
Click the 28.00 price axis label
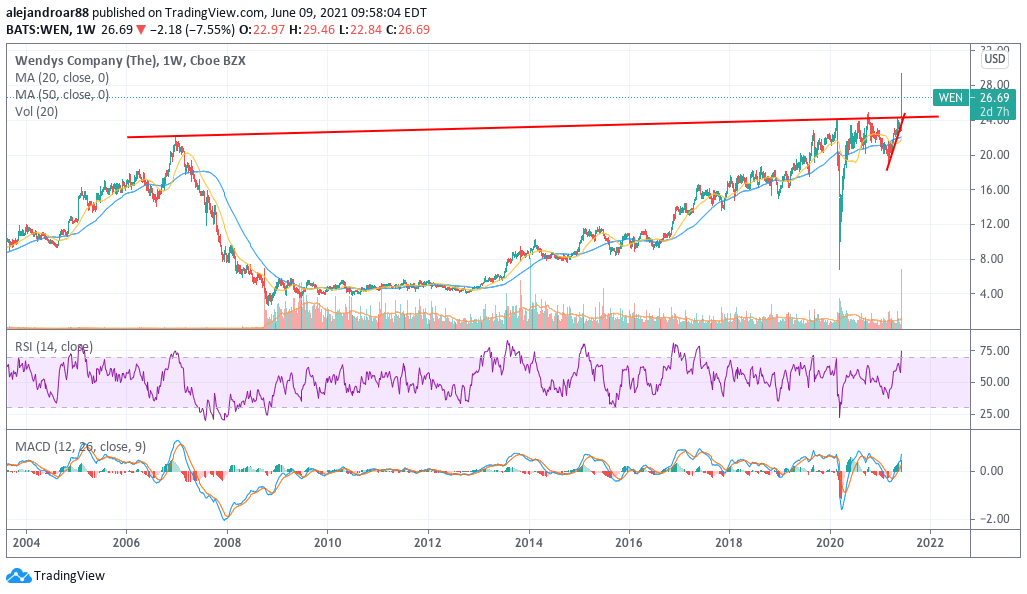(994, 84)
